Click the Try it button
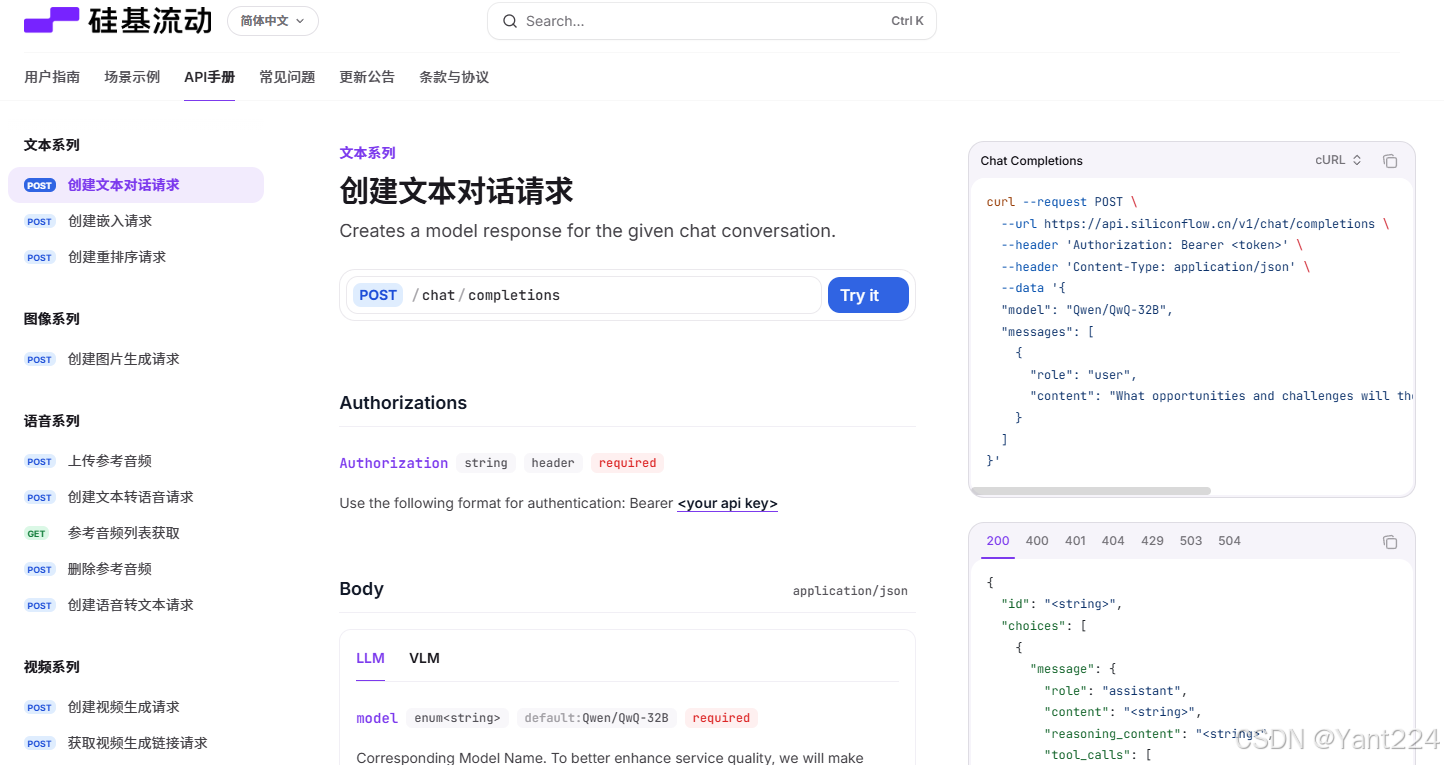1444x765 pixels. (867, 294)
